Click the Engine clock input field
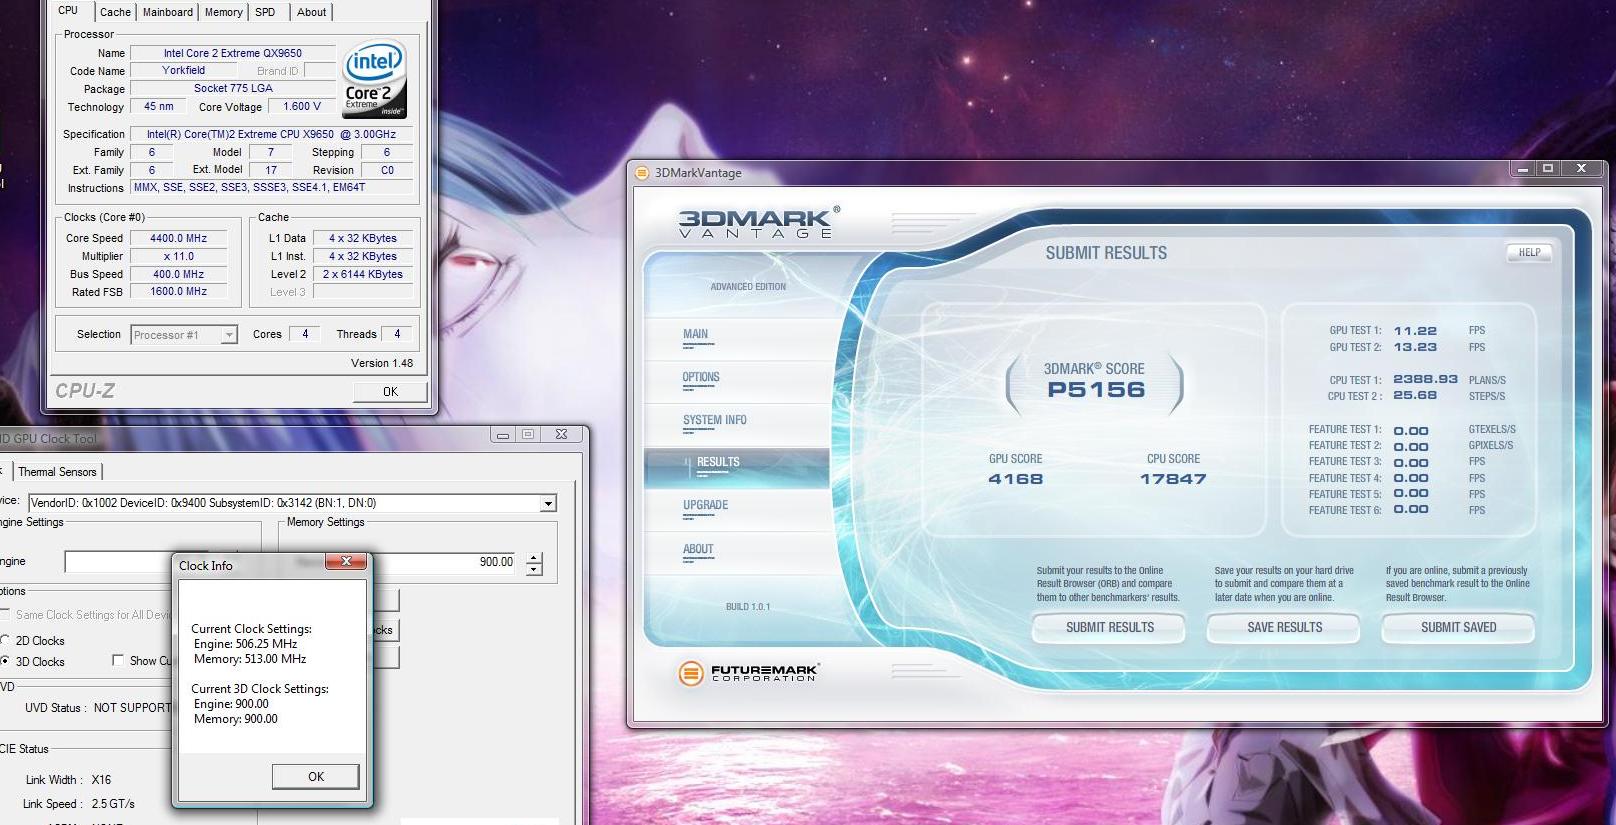Image resolution: width=1616 pixels, height=825 pixels. 119,562
